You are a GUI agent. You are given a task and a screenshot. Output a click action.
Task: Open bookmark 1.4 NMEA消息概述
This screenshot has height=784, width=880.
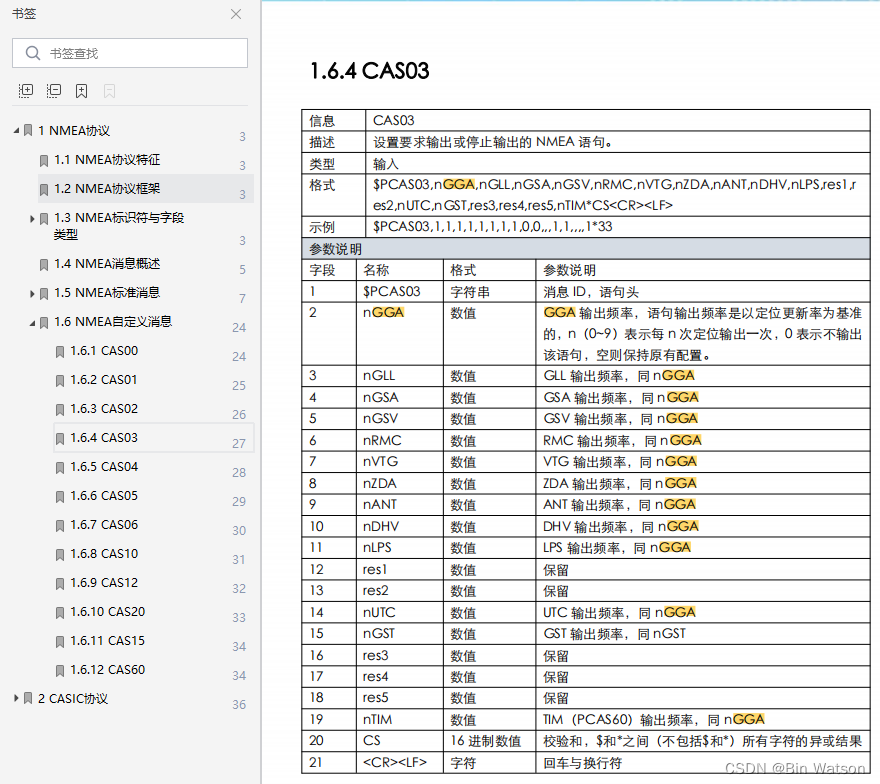click(x=107, y=264)
